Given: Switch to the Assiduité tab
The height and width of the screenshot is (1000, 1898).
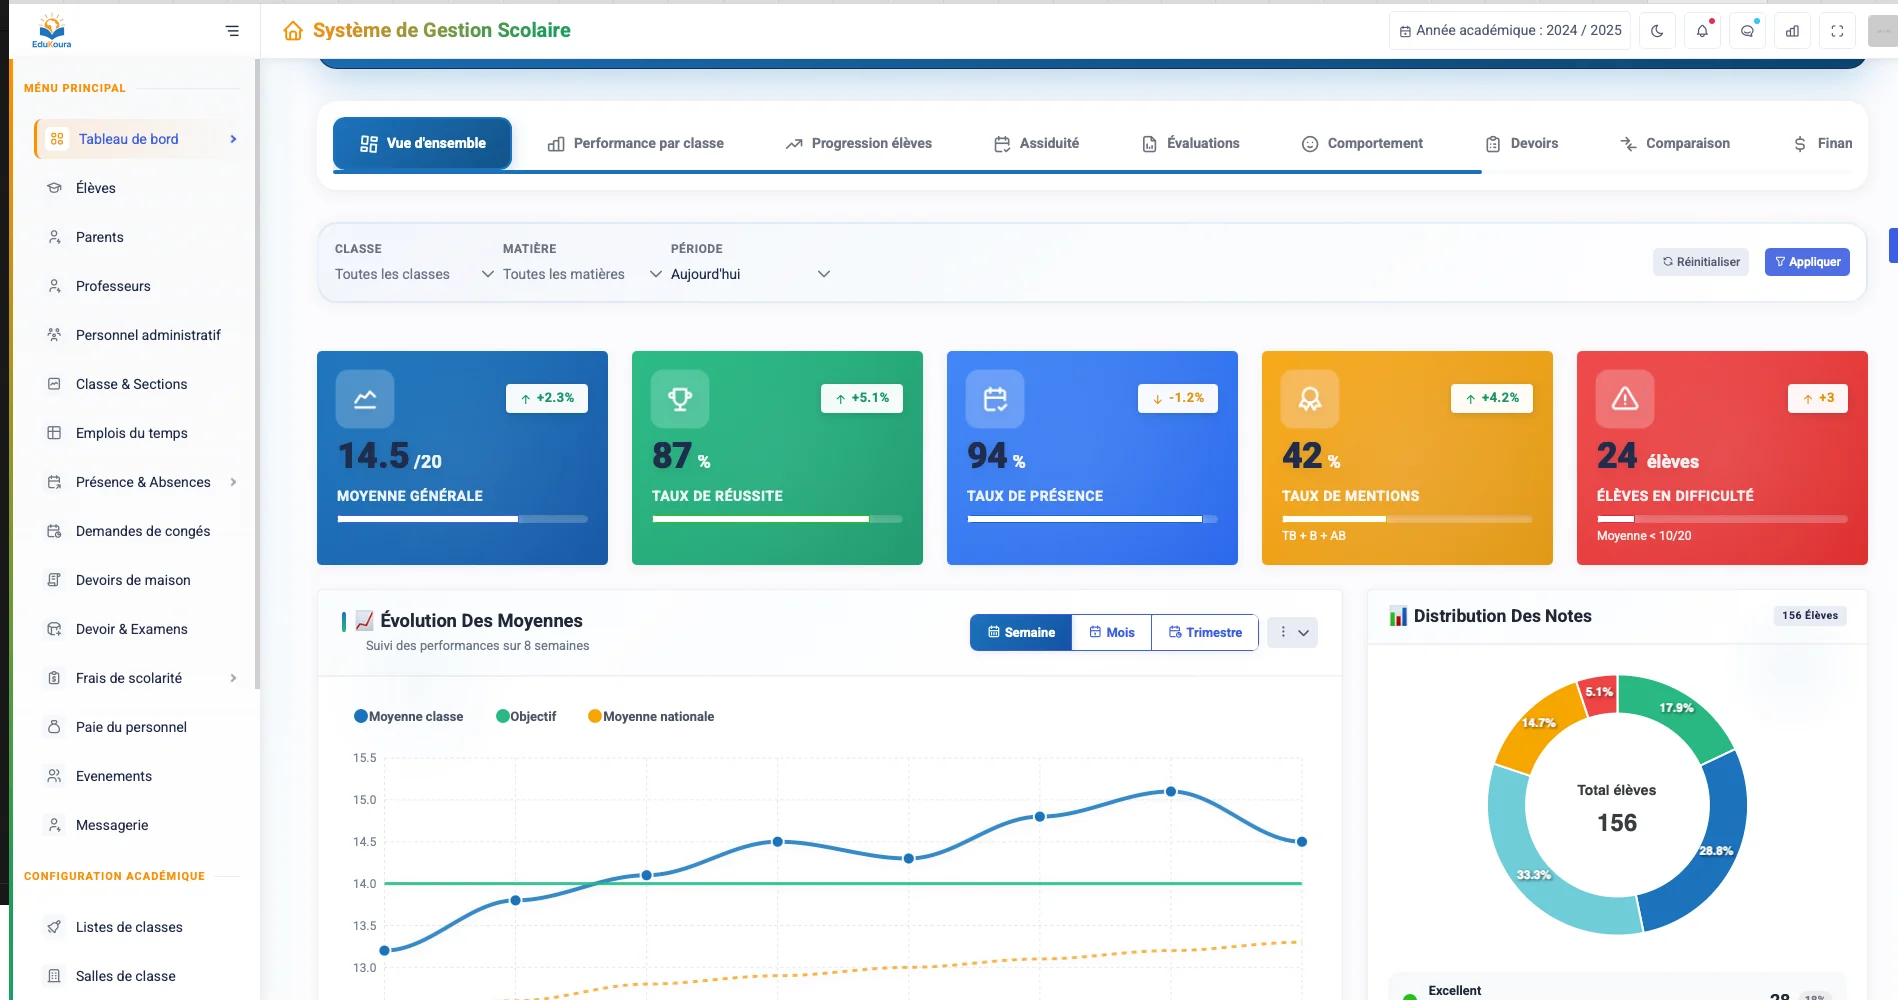Looking at the screenshot, I should [1037, 143].
